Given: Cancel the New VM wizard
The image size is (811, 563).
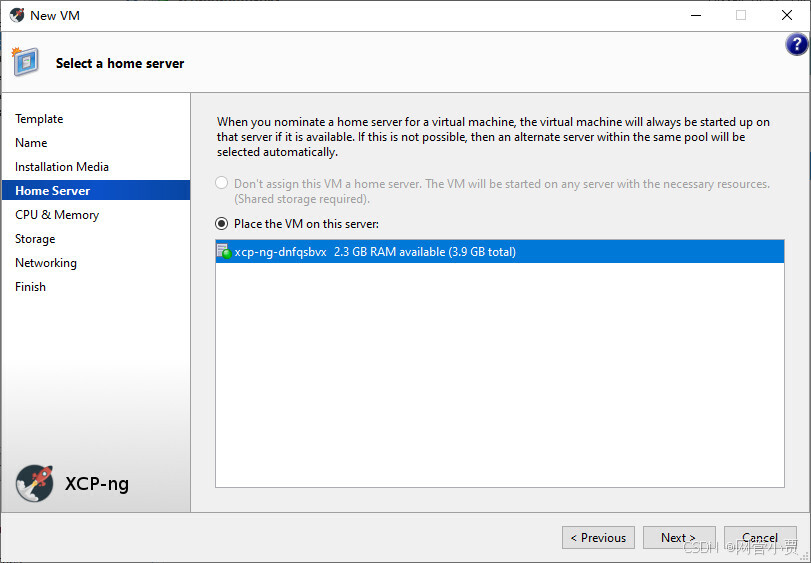Looking at the screenshot, I should [760, 538].
